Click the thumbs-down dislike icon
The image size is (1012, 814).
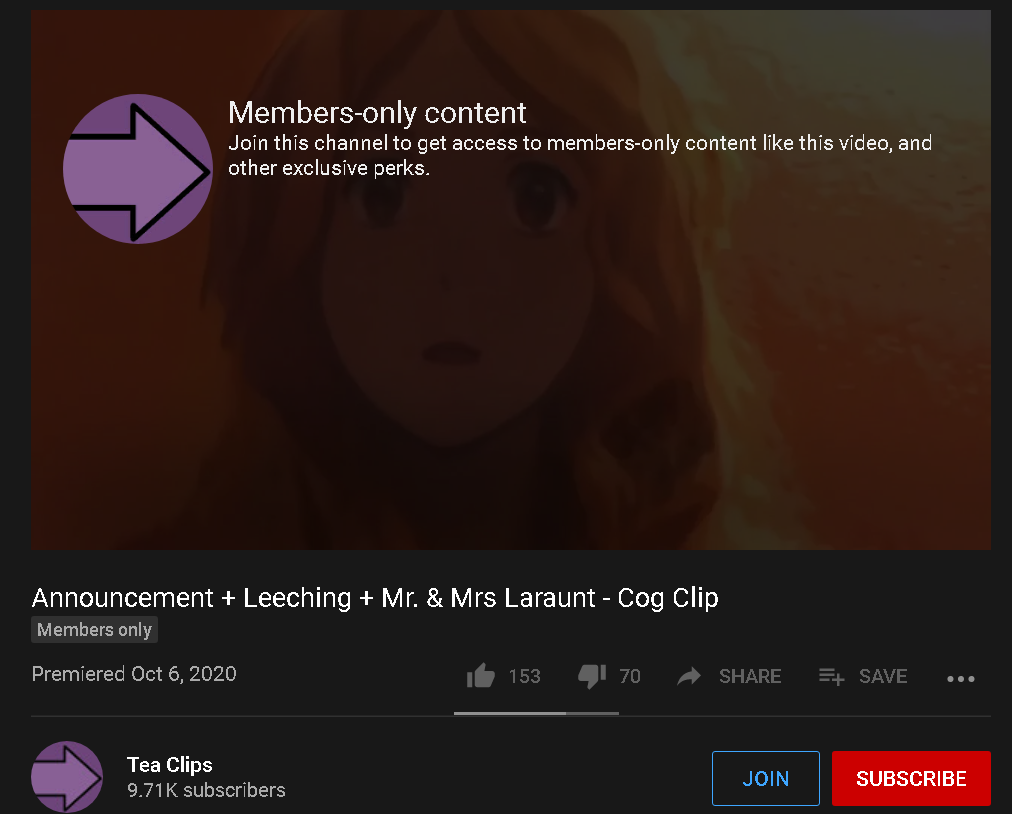(592, 677)
